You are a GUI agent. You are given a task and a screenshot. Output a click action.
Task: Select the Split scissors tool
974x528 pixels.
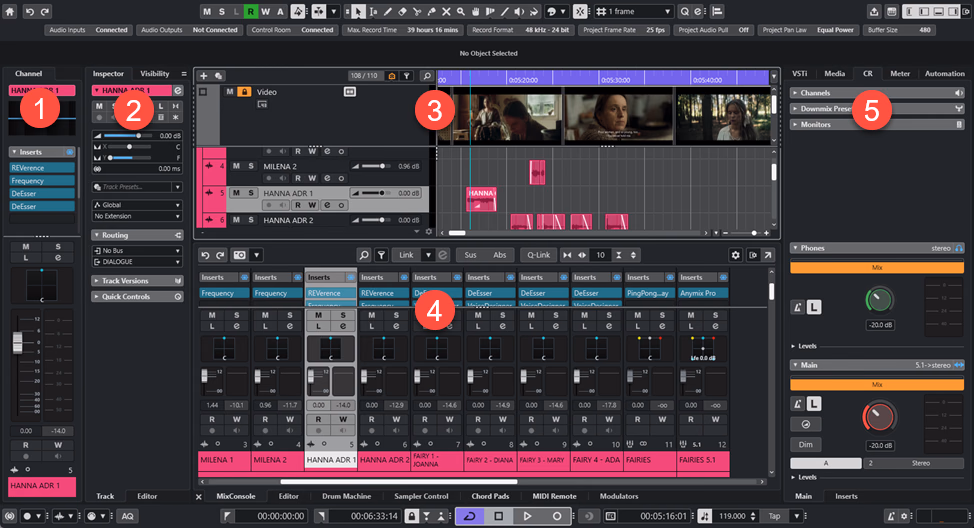(417, 11)
